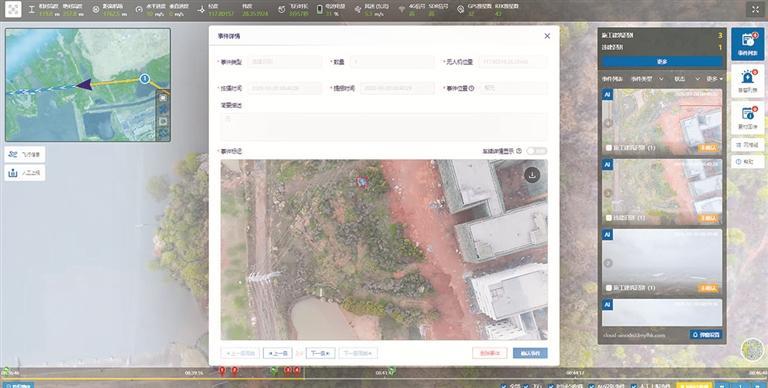Go to the previous event with 上一条
The image size is (768, 388).
pyautogui.click(x=278, y=353)
